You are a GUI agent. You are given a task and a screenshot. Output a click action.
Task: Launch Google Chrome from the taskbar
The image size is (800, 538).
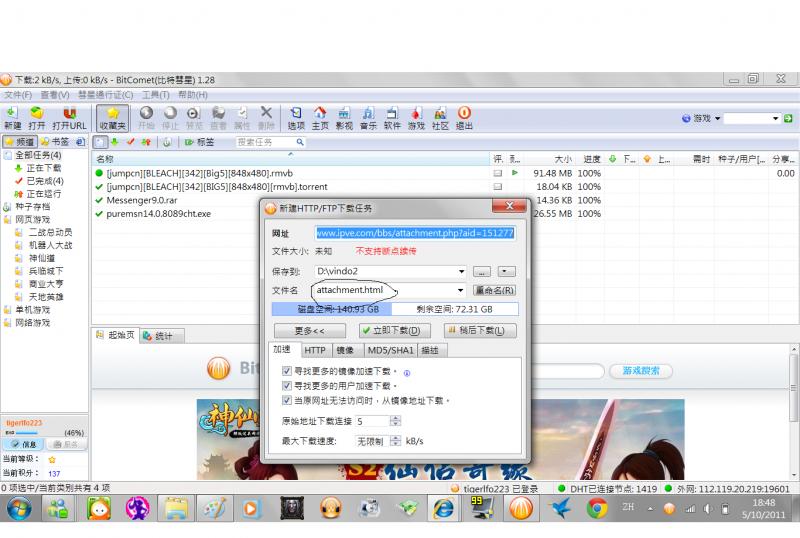point(597,508)
